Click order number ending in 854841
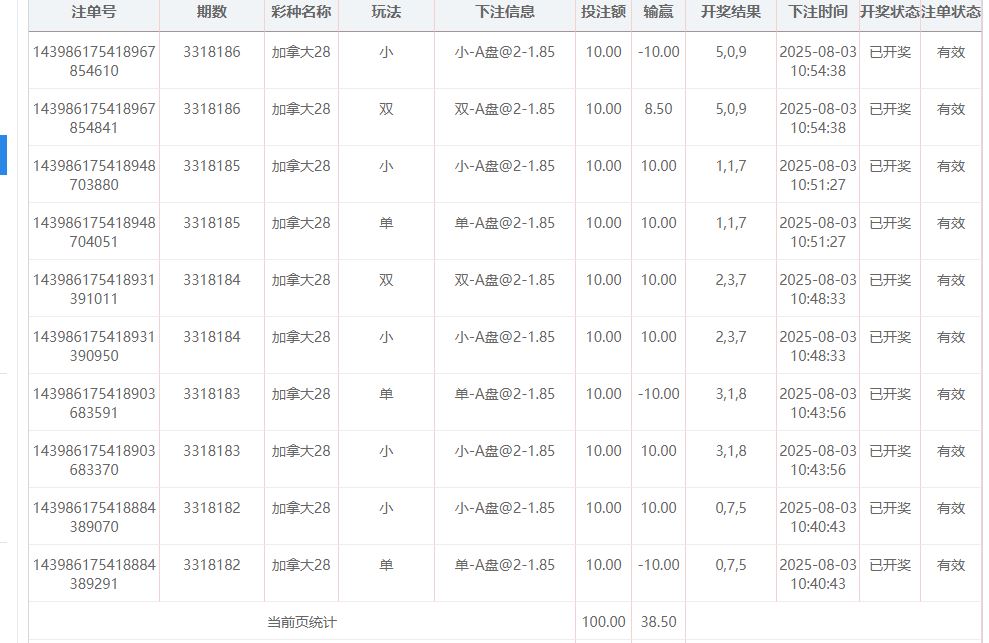Viewport: 989px width, 643px height. point(94,118)
